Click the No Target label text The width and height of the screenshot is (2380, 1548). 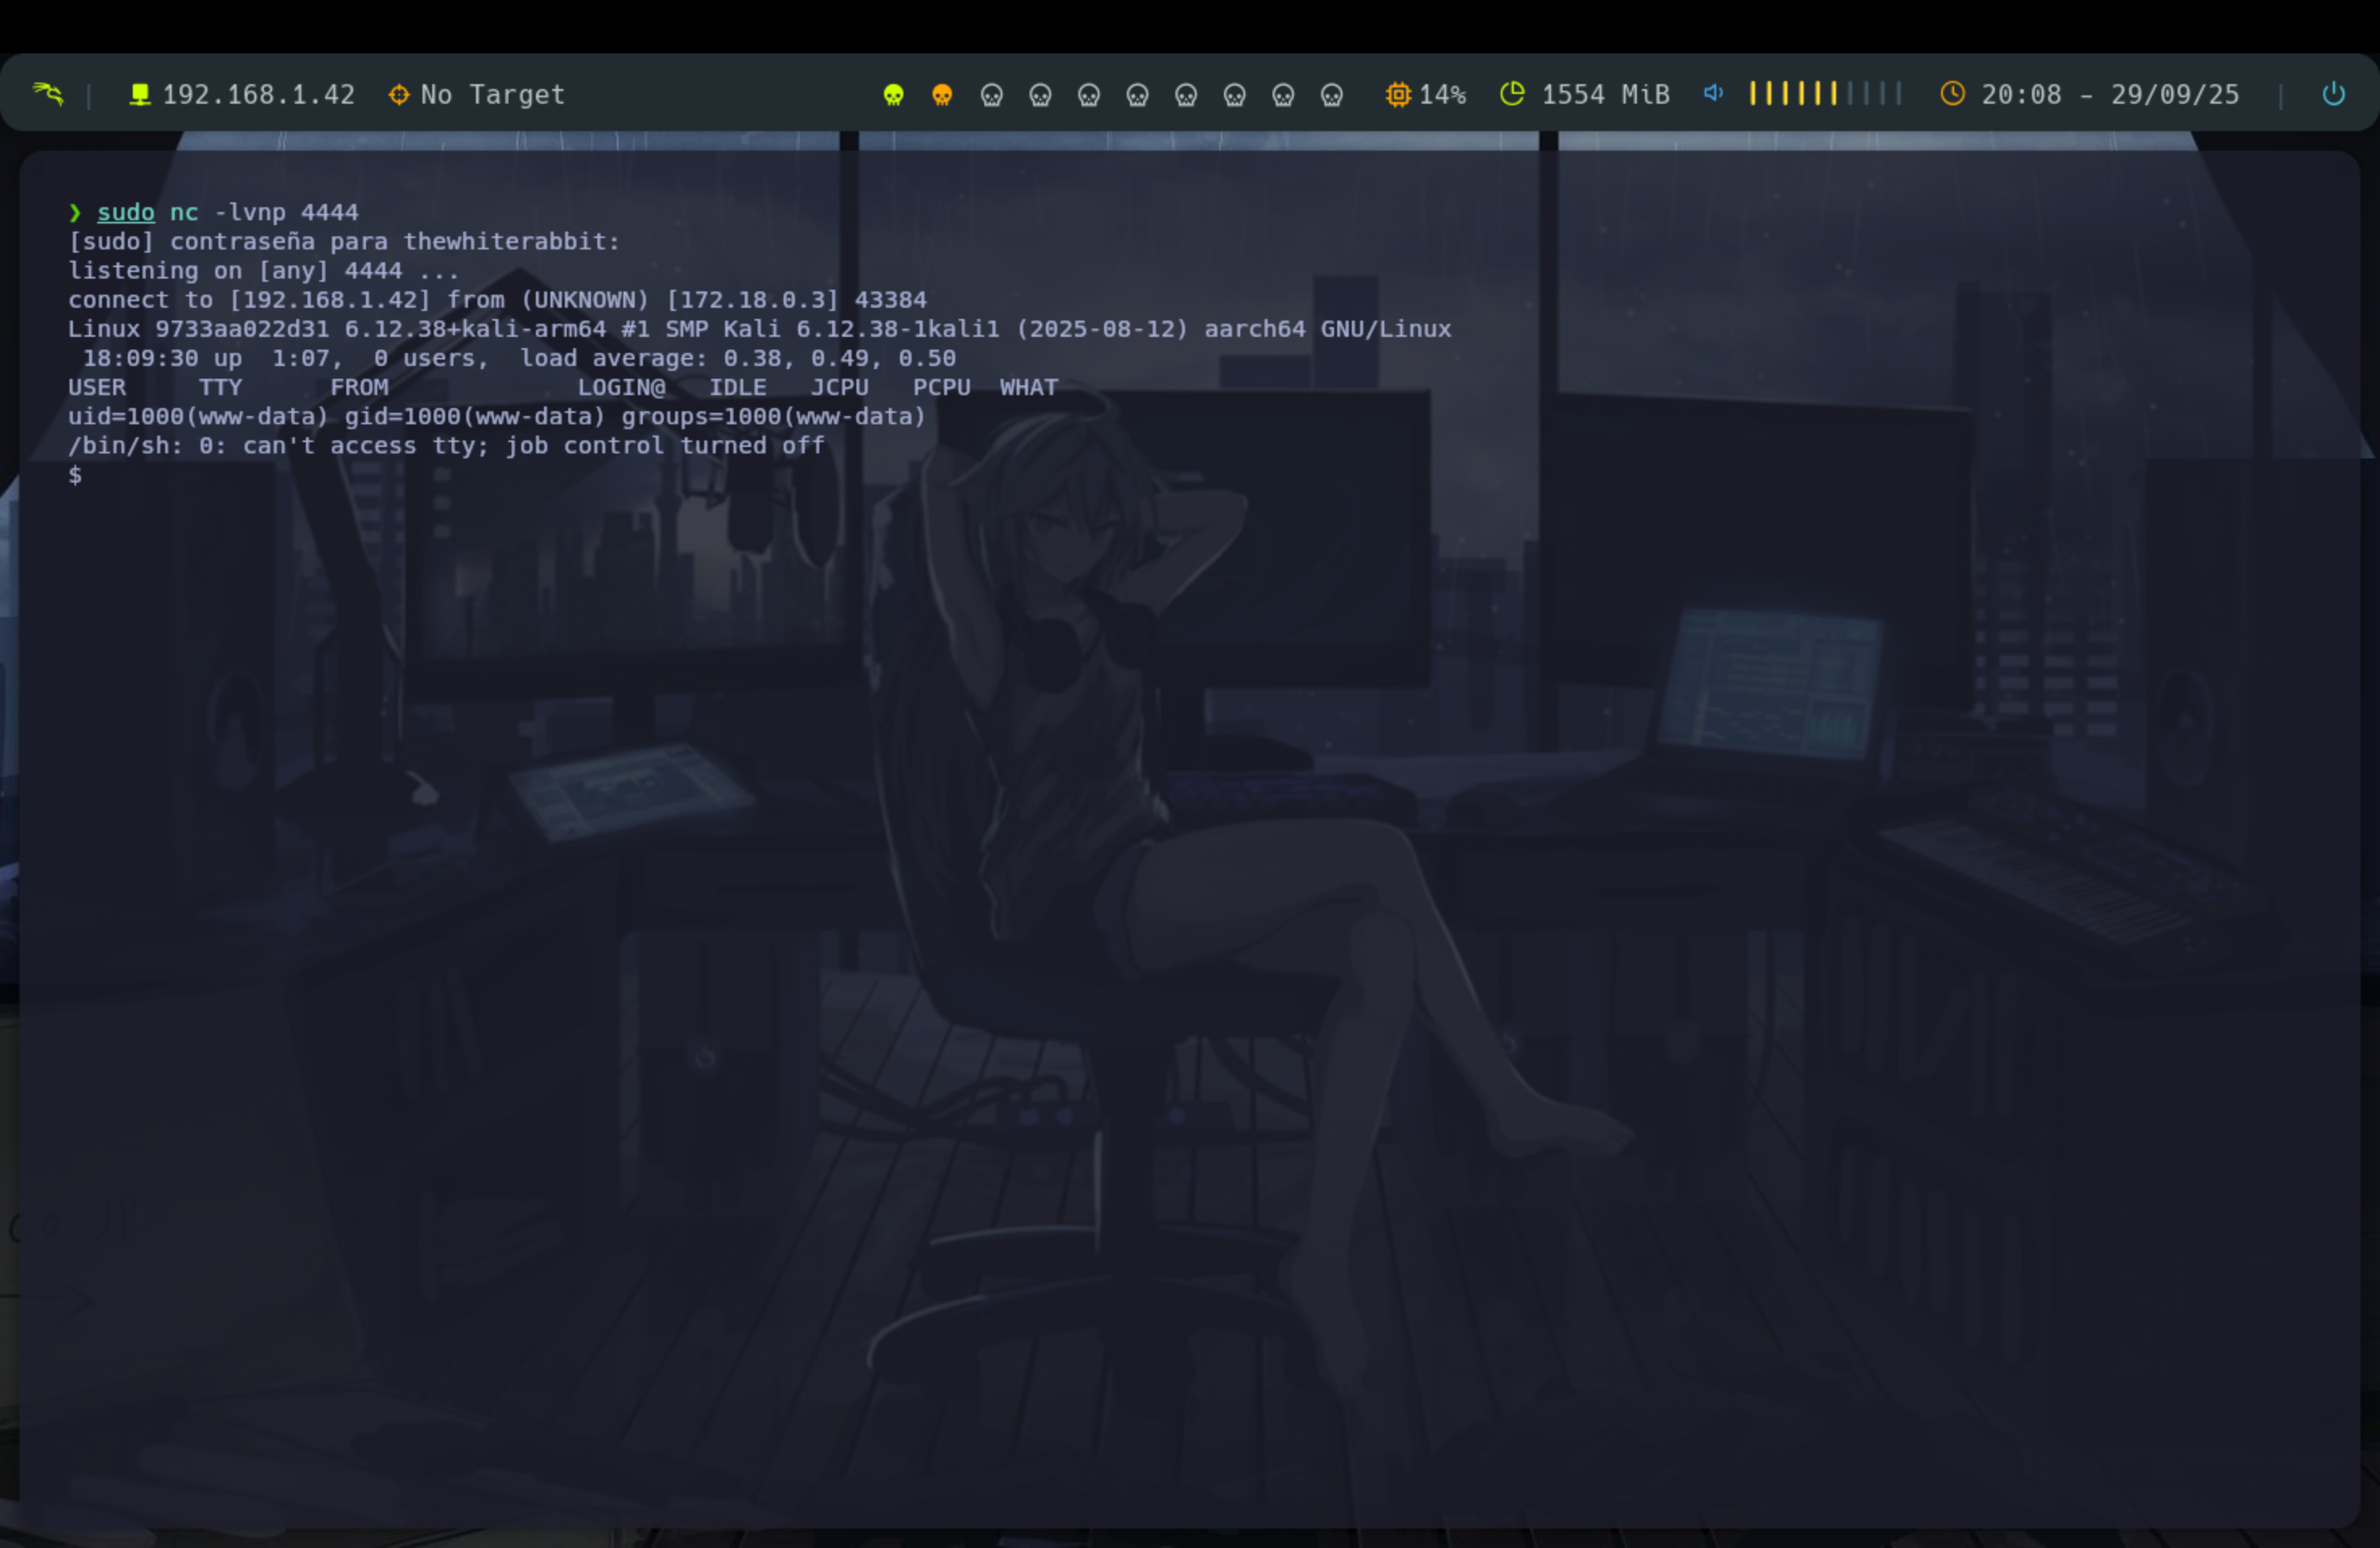[492, 95]
